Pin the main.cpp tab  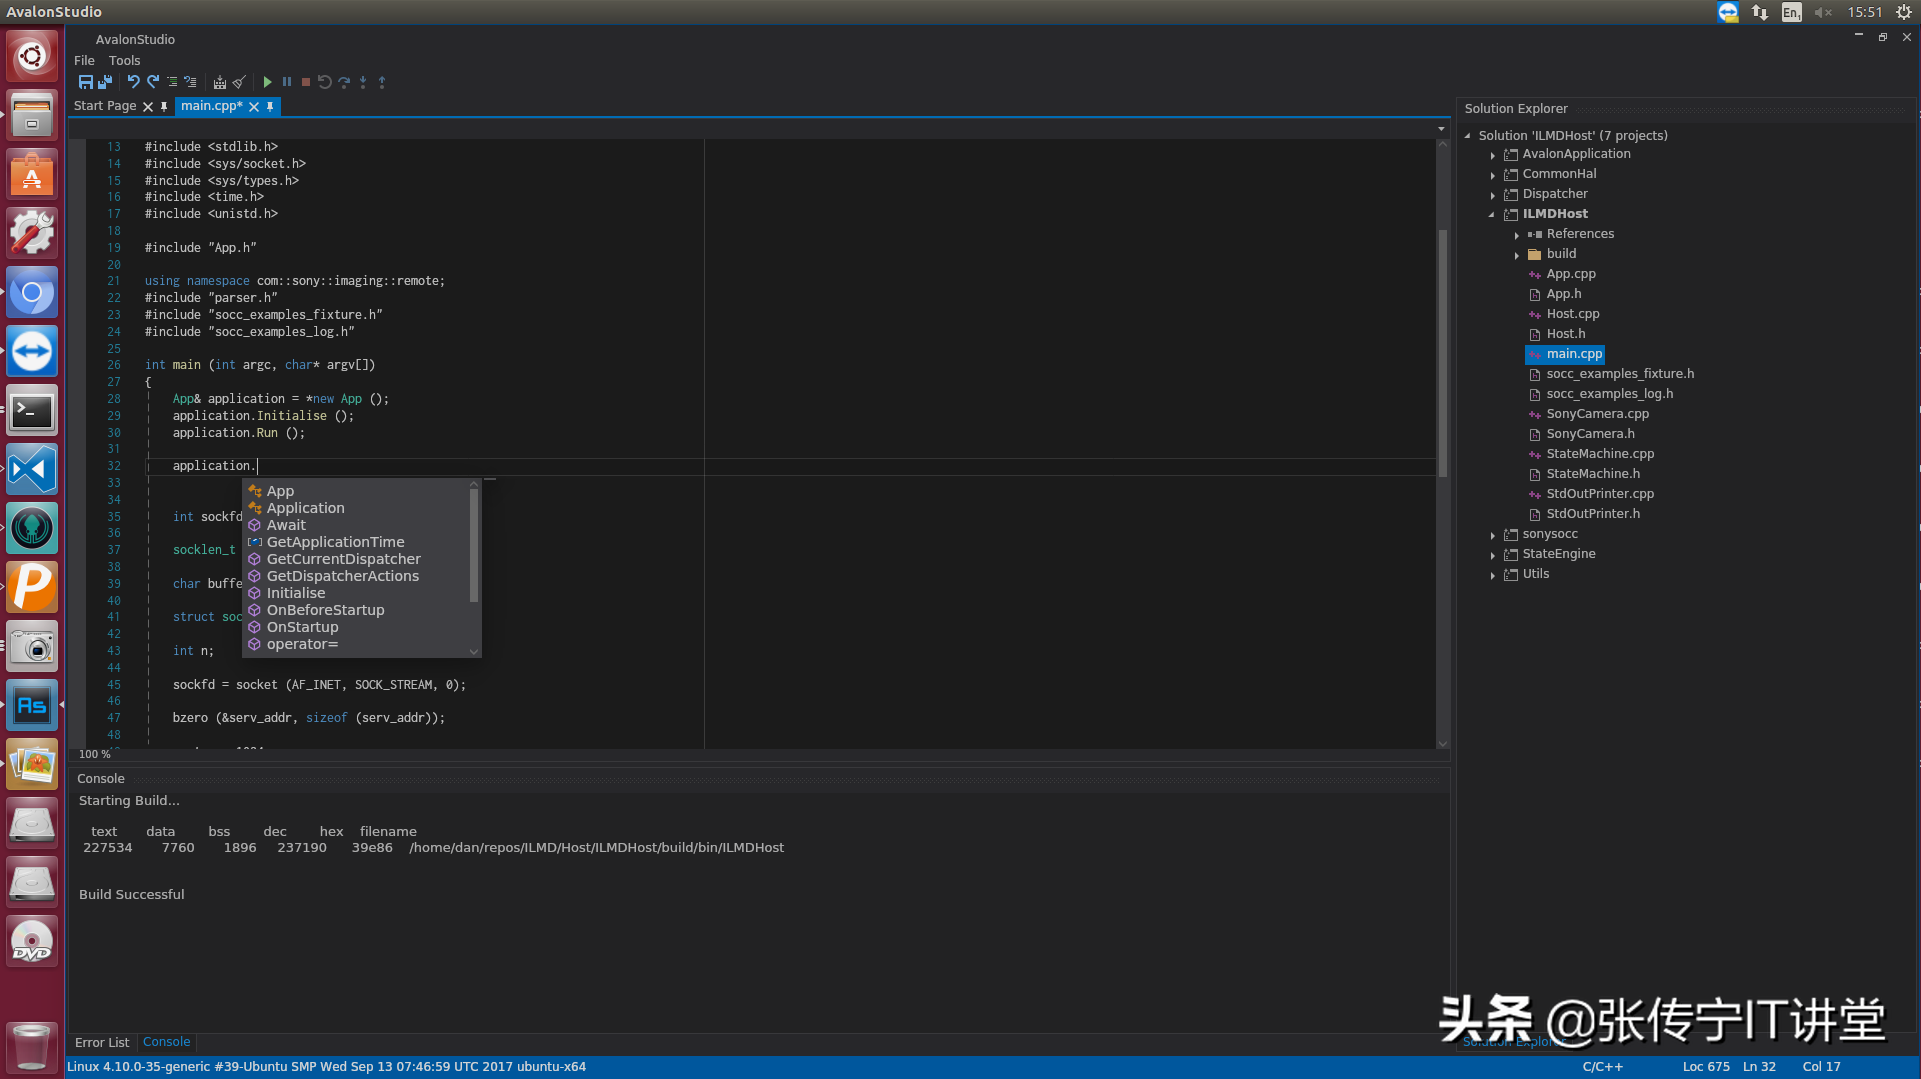[x=270, y=106]
